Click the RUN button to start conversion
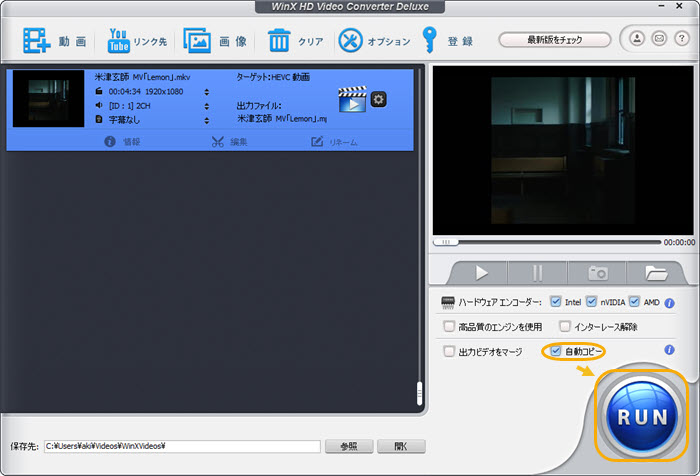 (642, 417)
